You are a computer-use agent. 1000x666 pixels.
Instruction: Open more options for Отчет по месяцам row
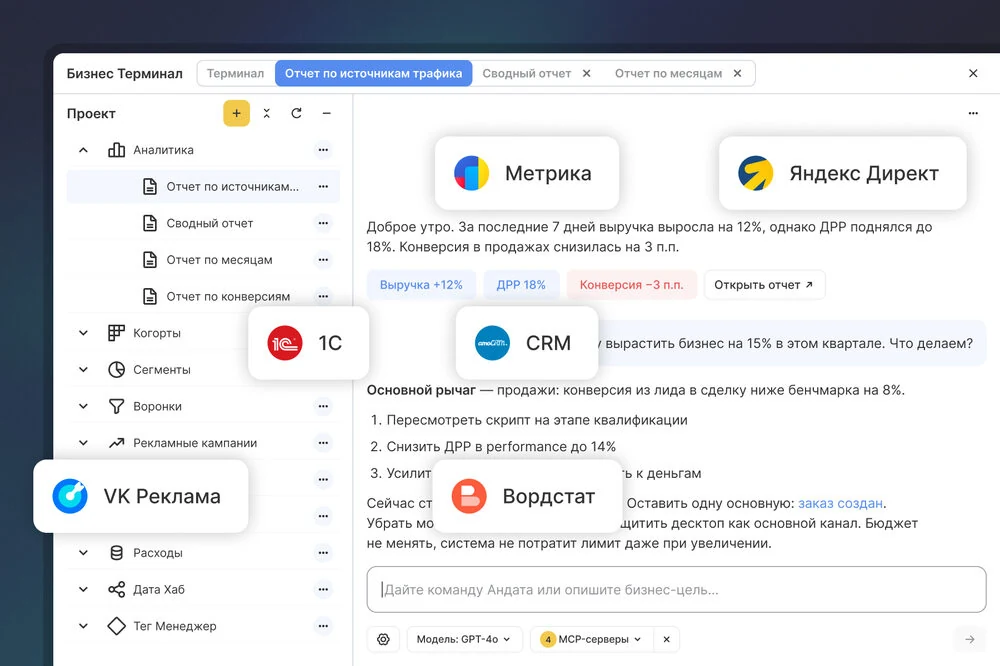coord(323,260)
